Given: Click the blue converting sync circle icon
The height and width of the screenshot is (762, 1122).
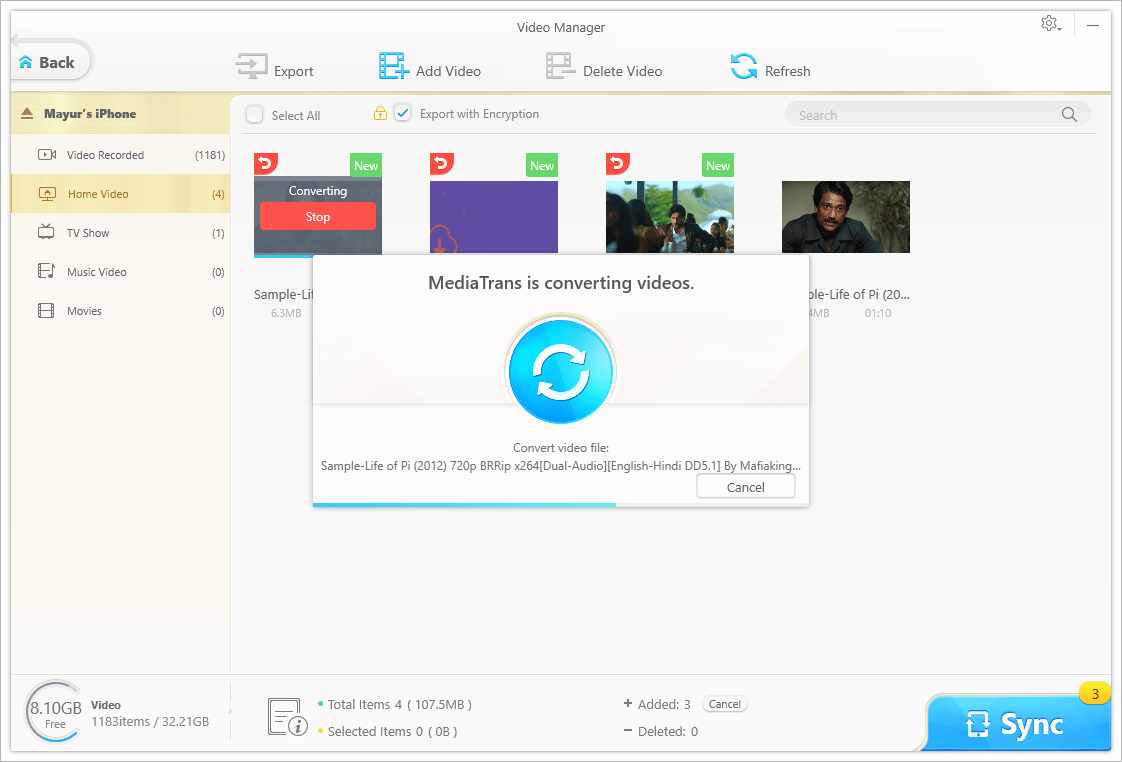Looking at the screenshot, I should pyautogui.click(x=561, y=371).
